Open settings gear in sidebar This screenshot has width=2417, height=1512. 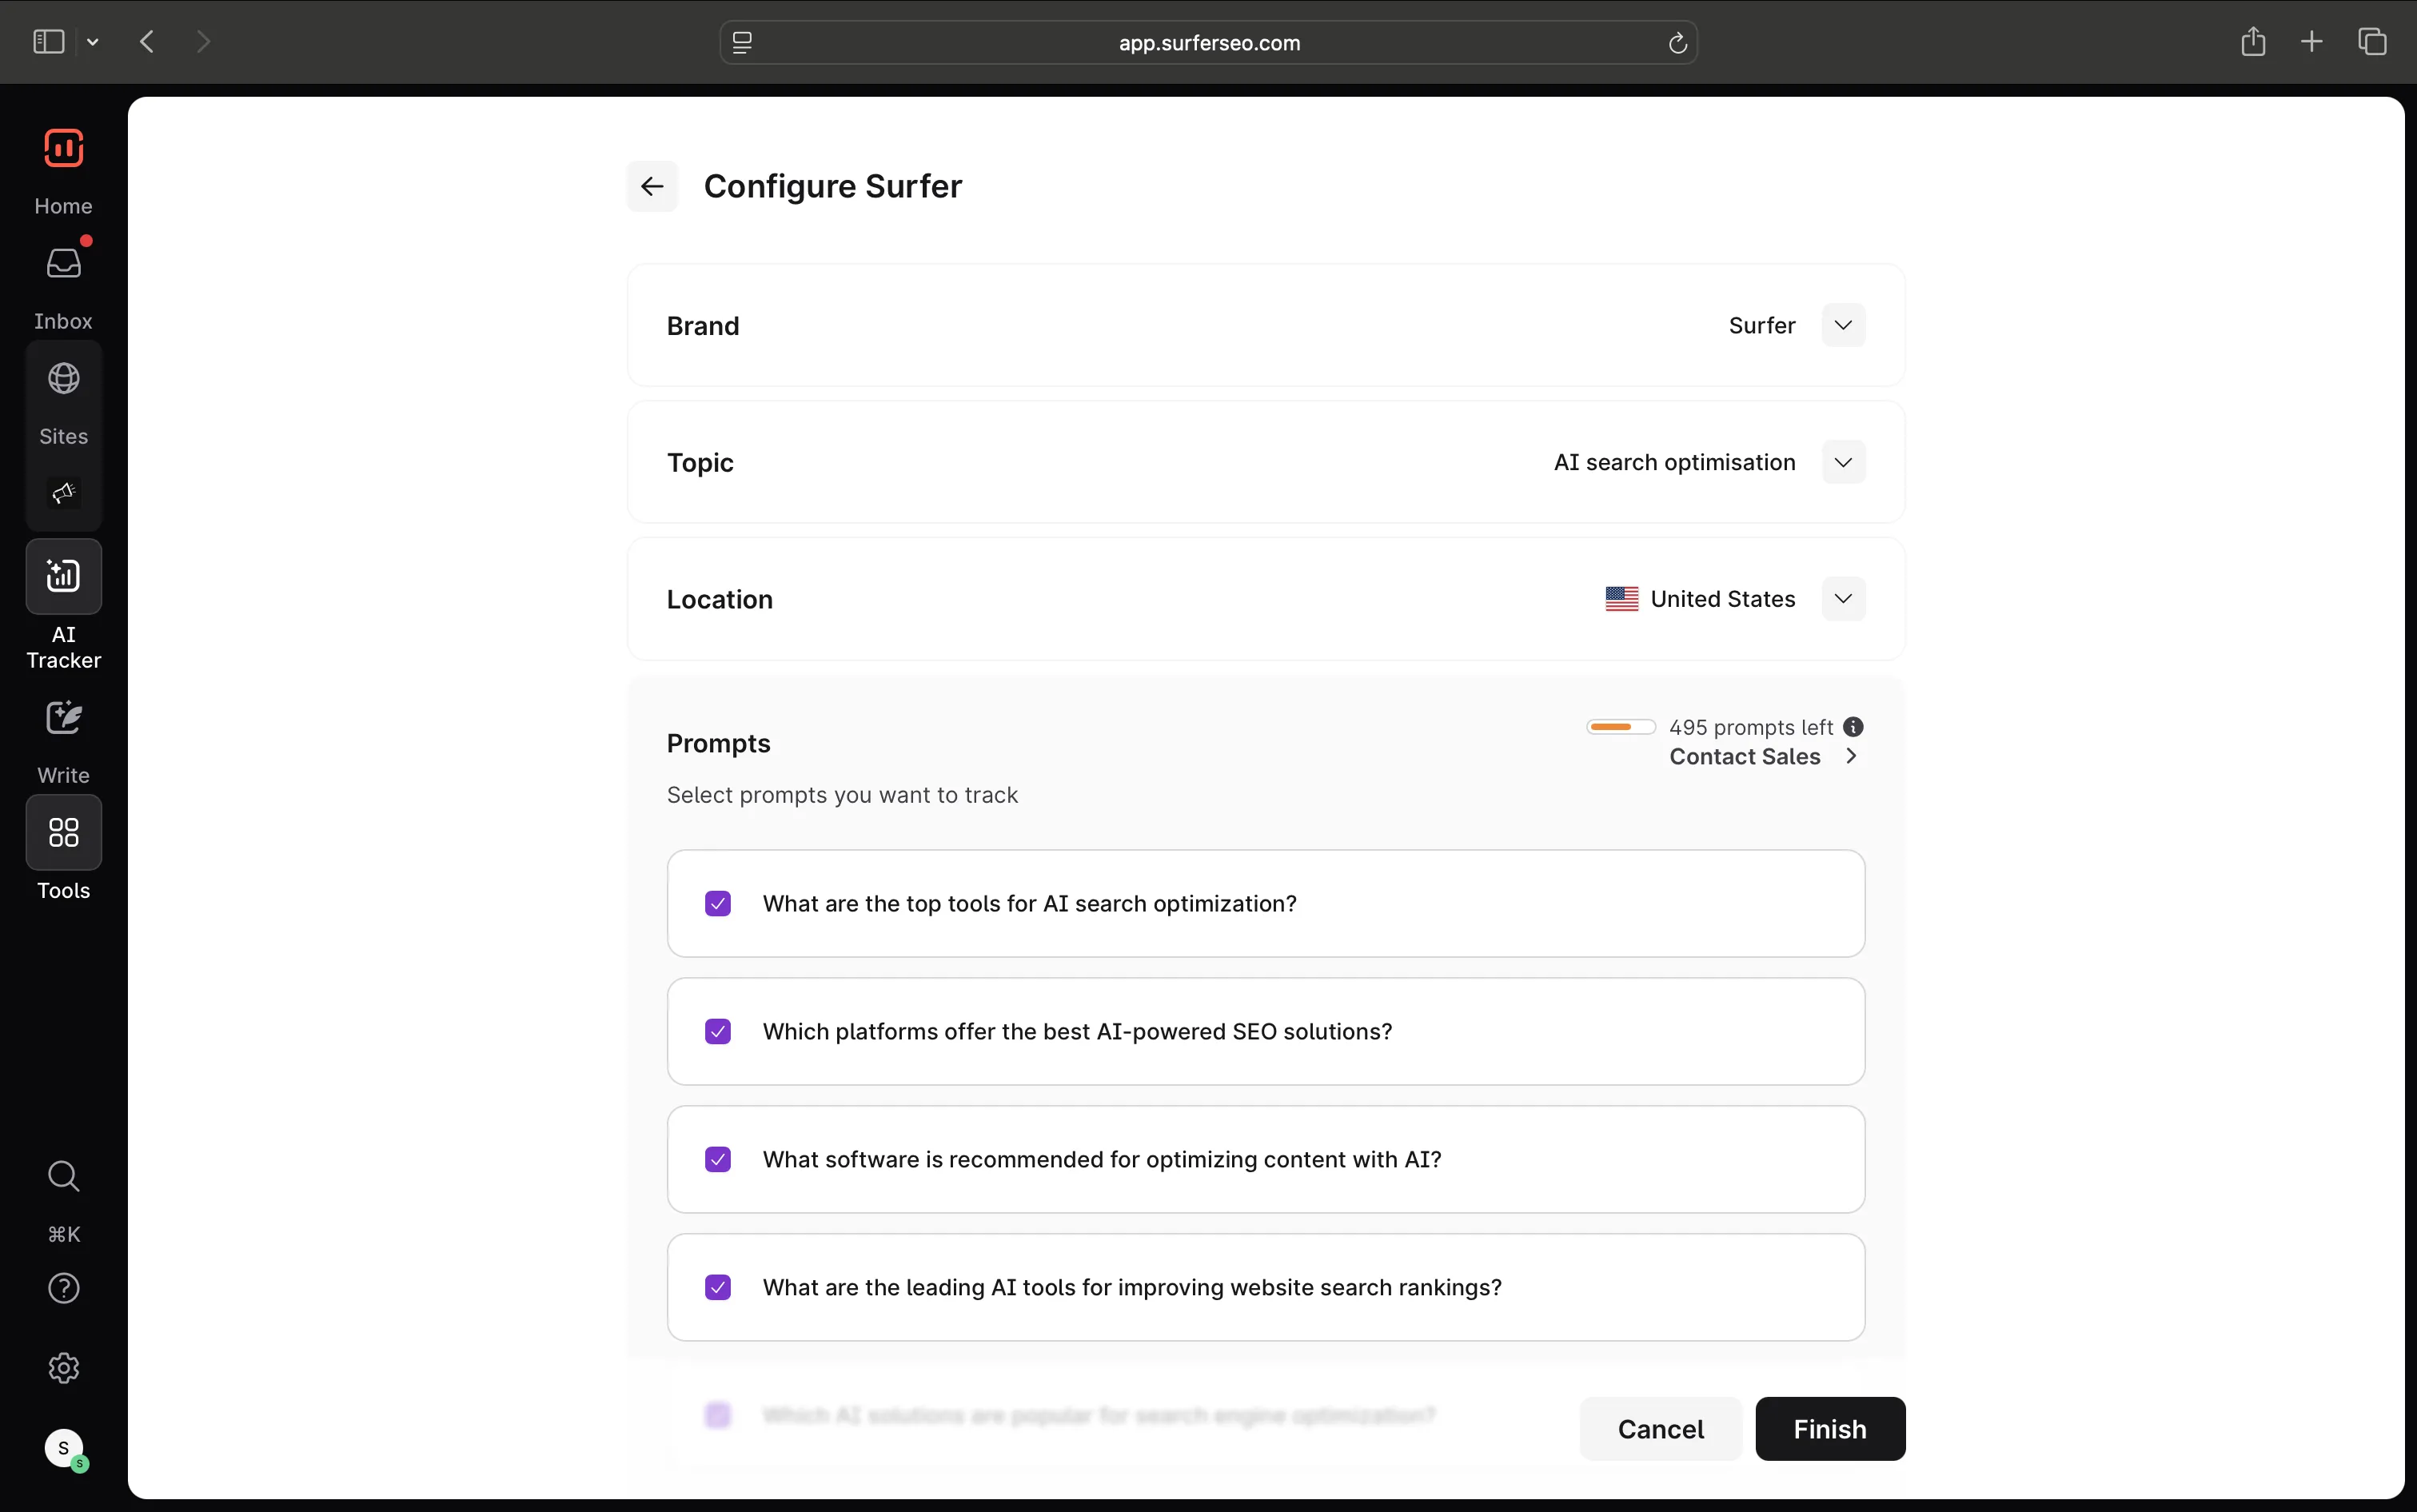click(63, 1368)
